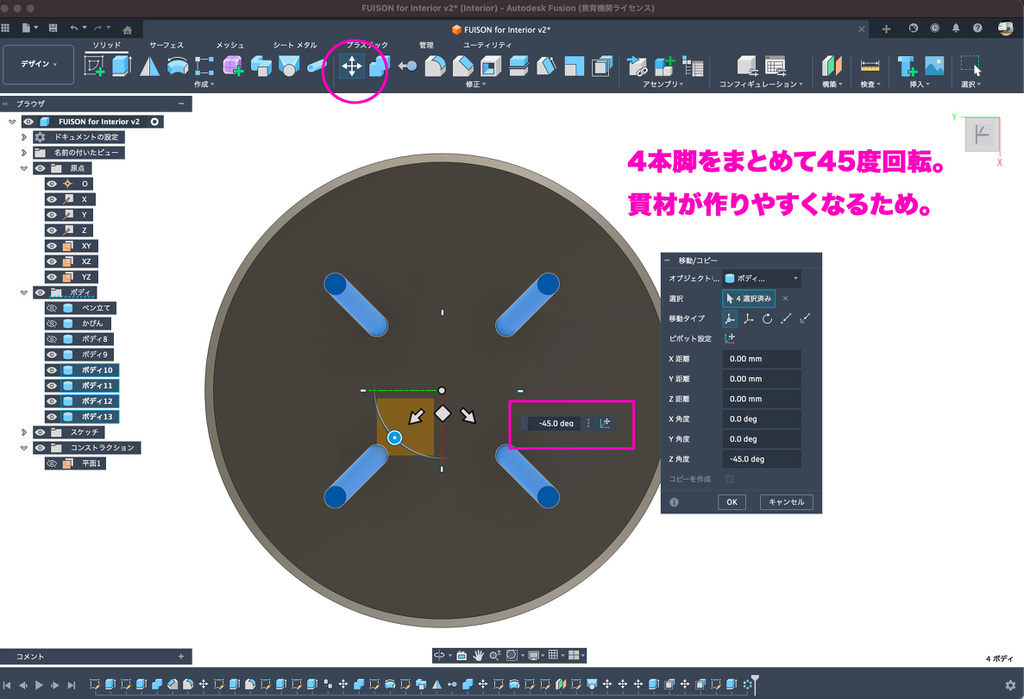Image resolution: width=1024 pixels, height=699 pixels.
Task: Click the Pan hand tool in navigation bar
Action: coord(479,655)
